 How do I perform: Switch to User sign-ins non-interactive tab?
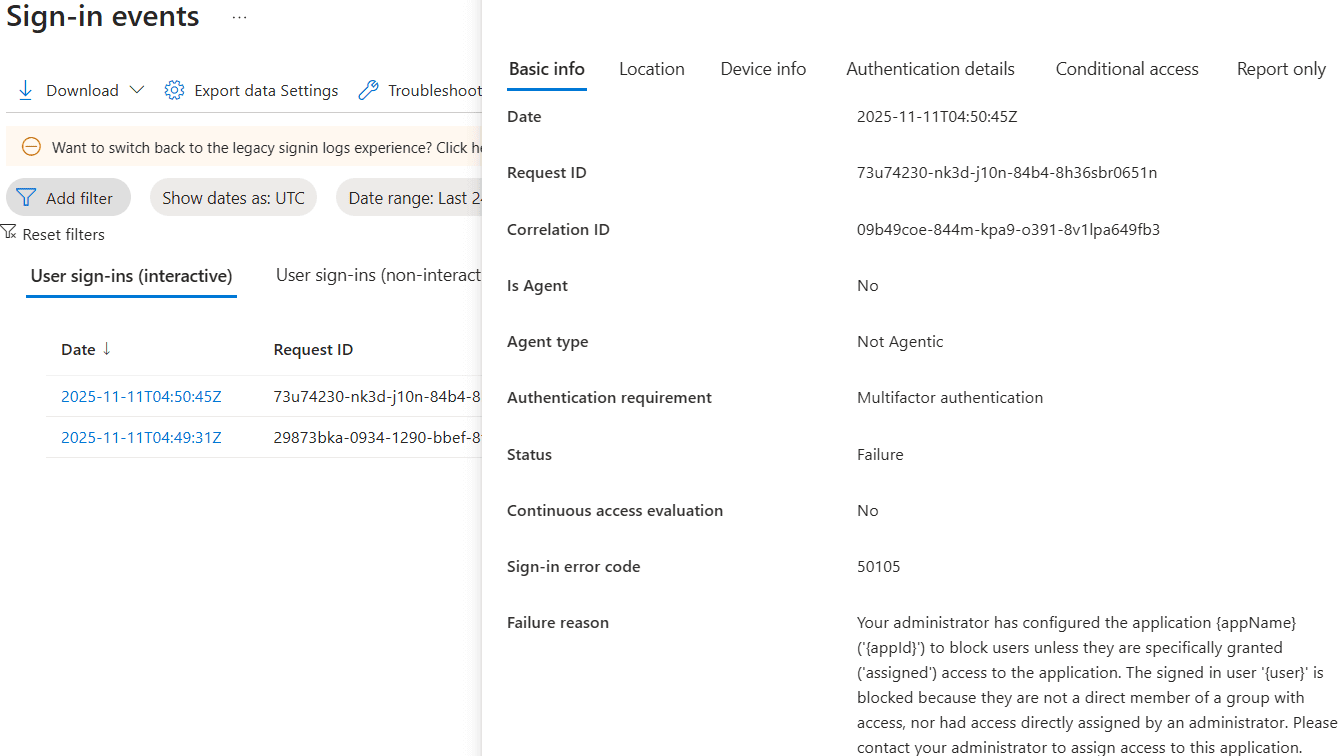(378, 274)
